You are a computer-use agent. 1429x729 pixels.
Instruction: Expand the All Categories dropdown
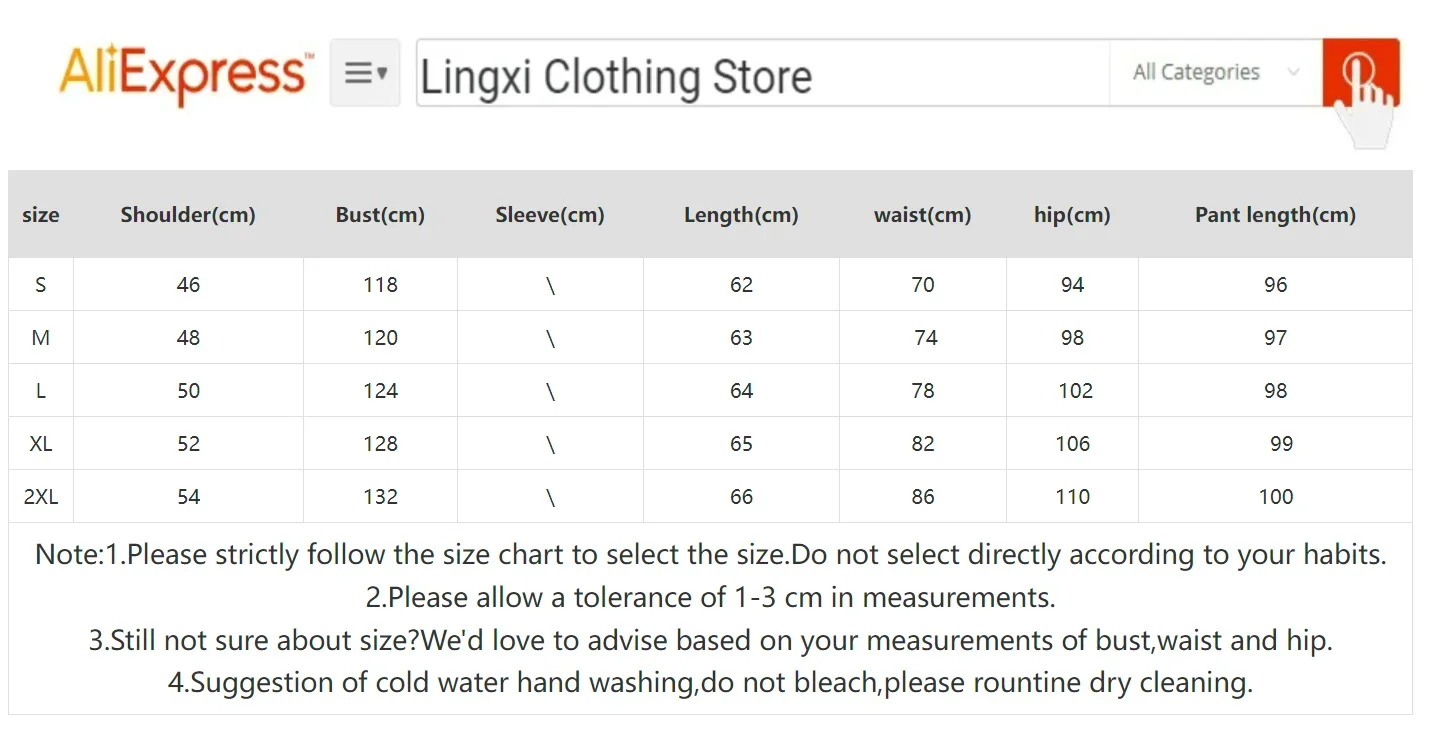coord(1215,72)
